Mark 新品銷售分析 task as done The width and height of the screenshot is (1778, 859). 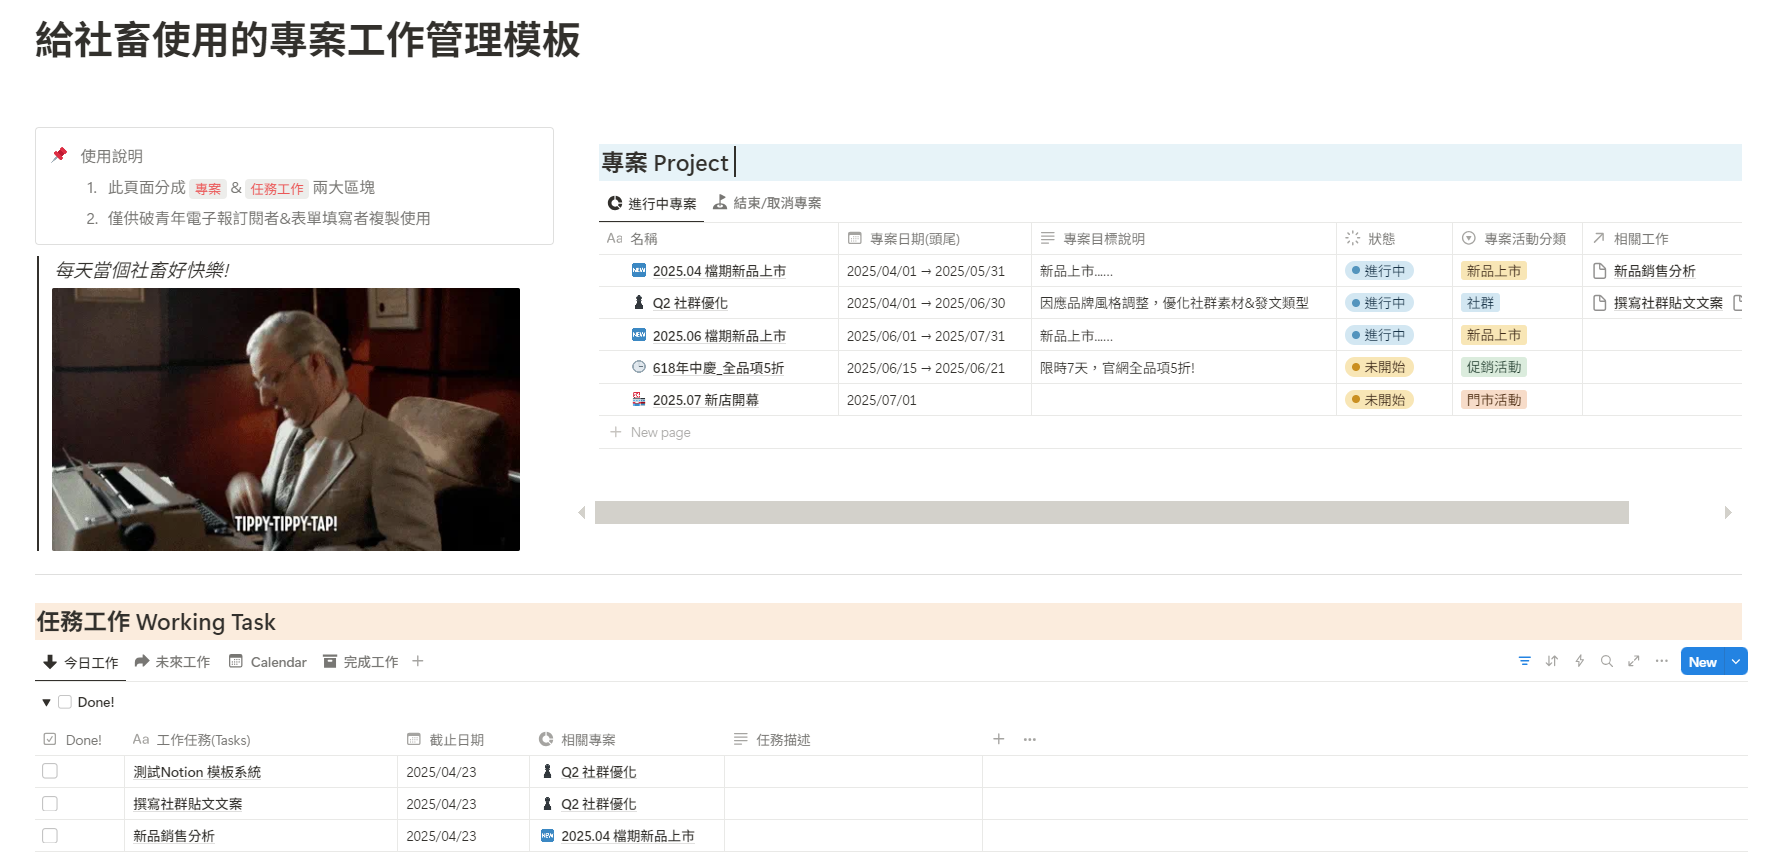[50, 835]
